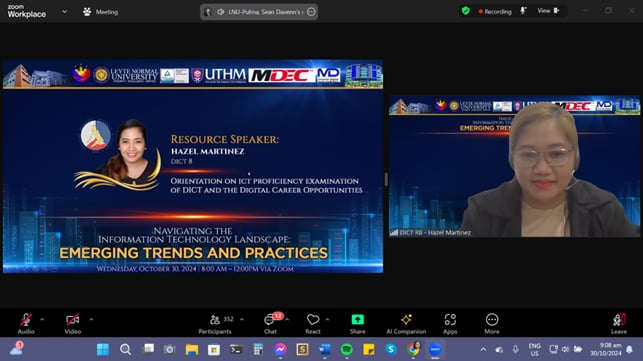
Task: Open Google Chrome from the taskbar
Action: point(413,350)
